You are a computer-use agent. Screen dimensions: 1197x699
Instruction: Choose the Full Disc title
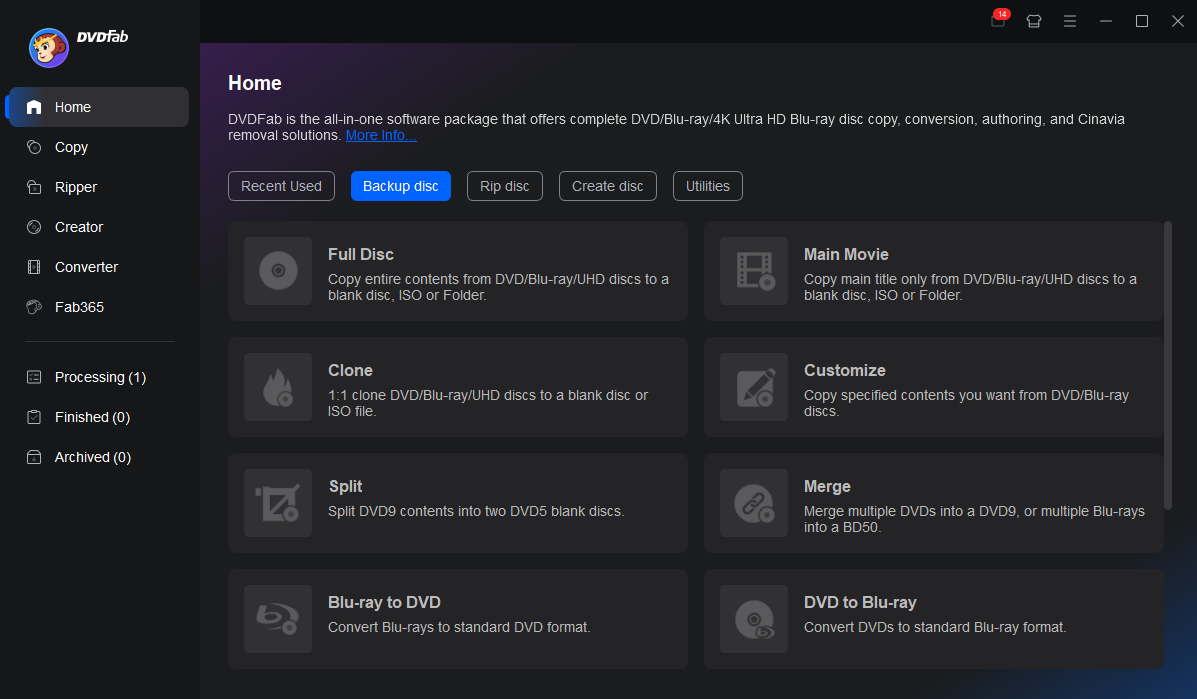(360, 254)
